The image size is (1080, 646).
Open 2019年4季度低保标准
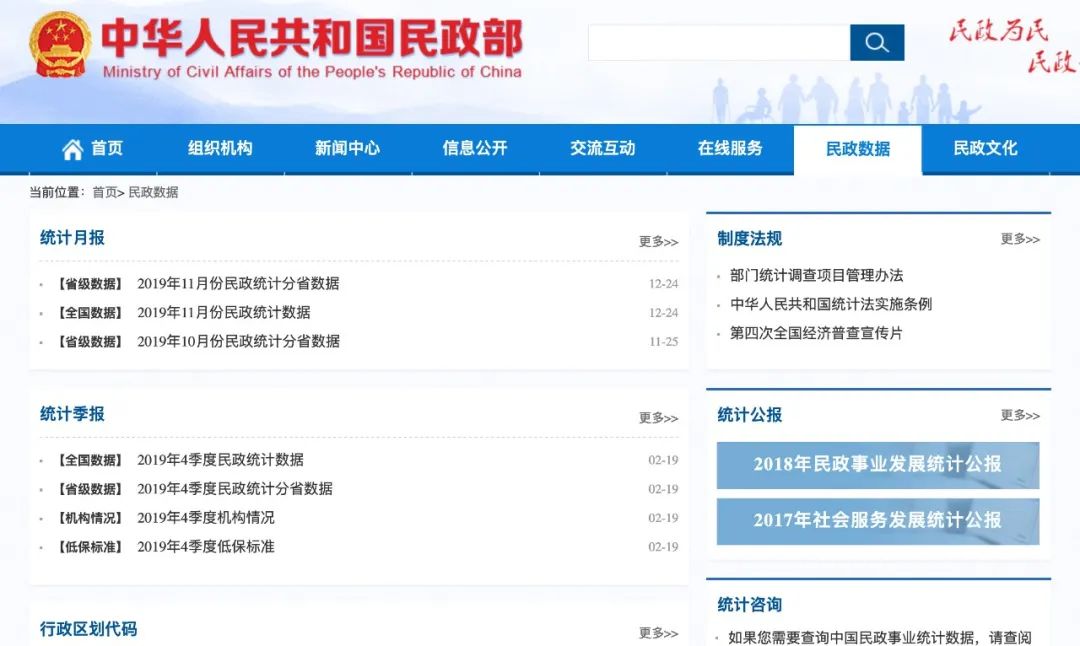pos(206,547)
